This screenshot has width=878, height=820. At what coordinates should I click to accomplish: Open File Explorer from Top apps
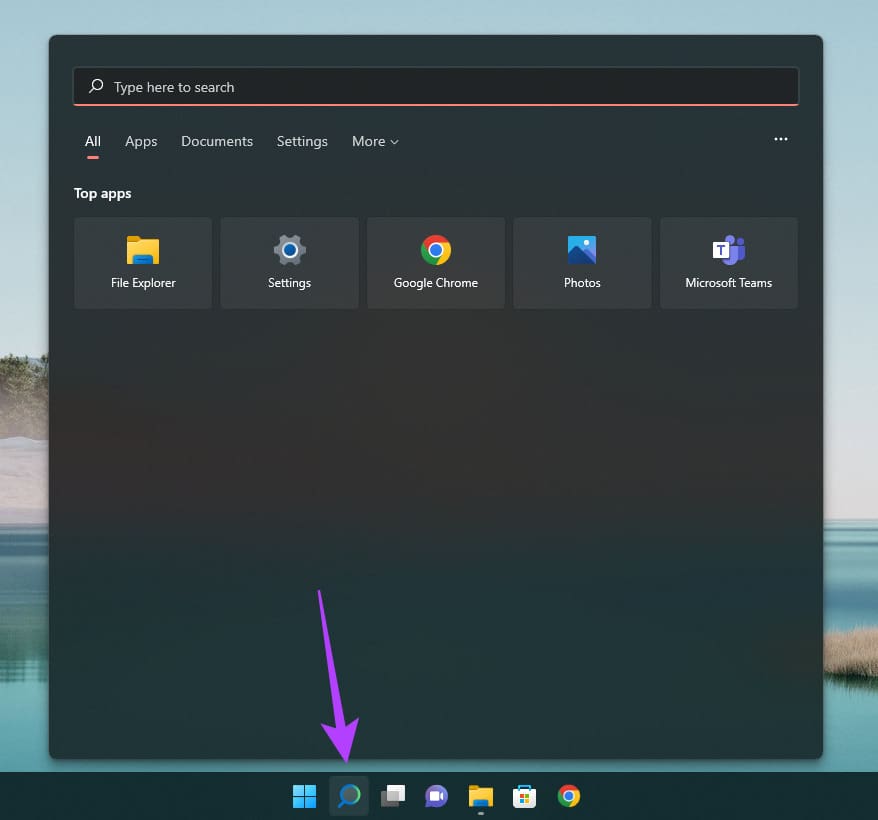pos(142,263)
